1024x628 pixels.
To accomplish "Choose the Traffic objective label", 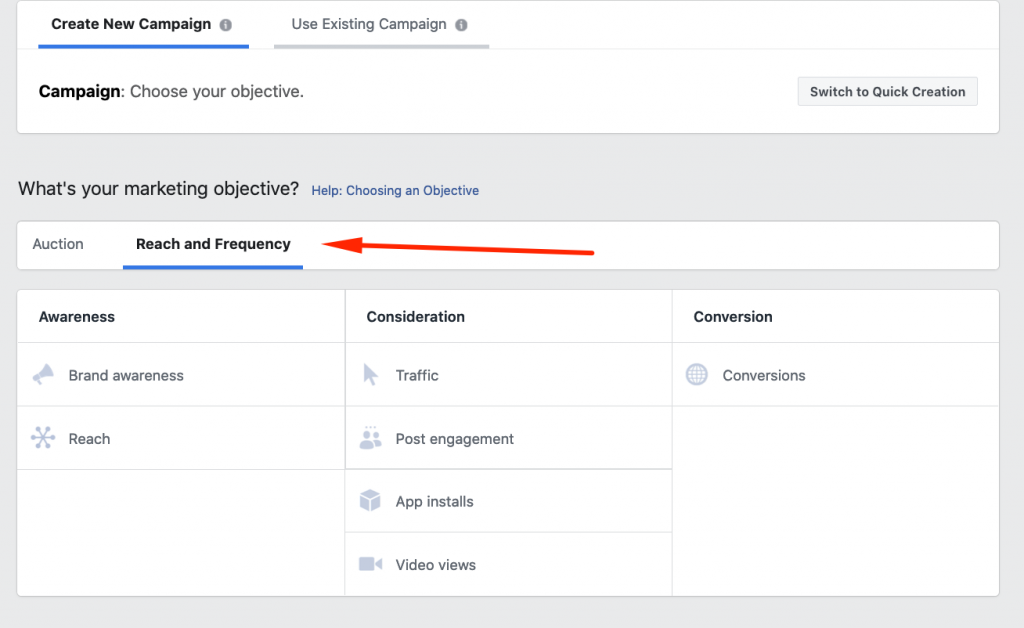I will pyautogui.click(x=417, y=375).
